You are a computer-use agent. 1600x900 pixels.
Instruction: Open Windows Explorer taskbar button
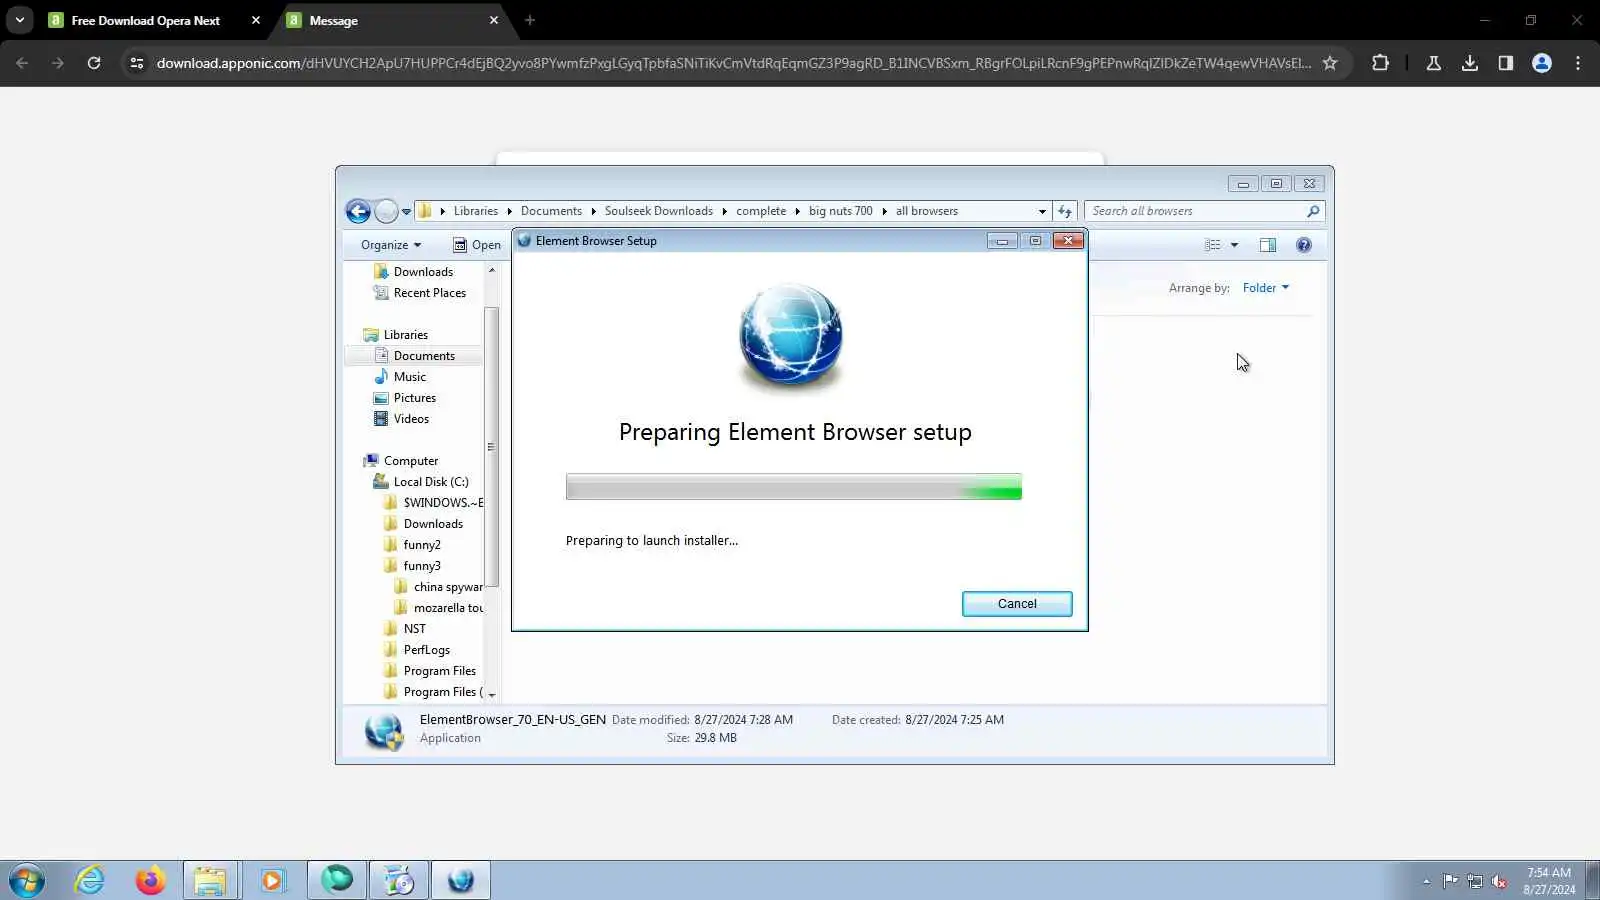click(210, 881)
